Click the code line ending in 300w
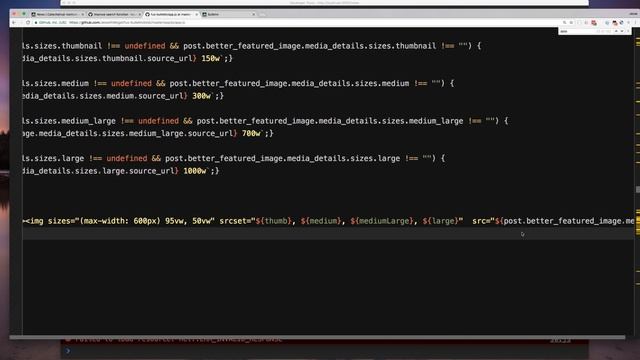 click(123, 96)
